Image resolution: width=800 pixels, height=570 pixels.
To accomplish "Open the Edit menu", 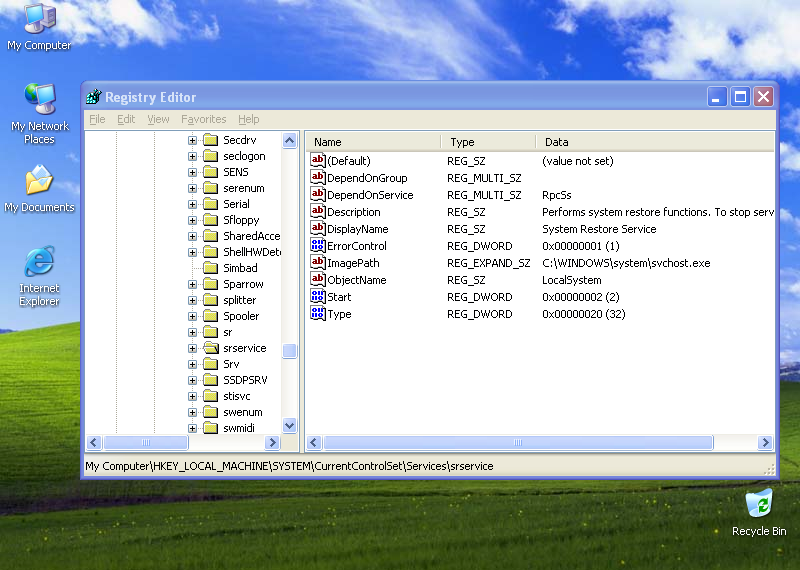I will pos(126,119).
